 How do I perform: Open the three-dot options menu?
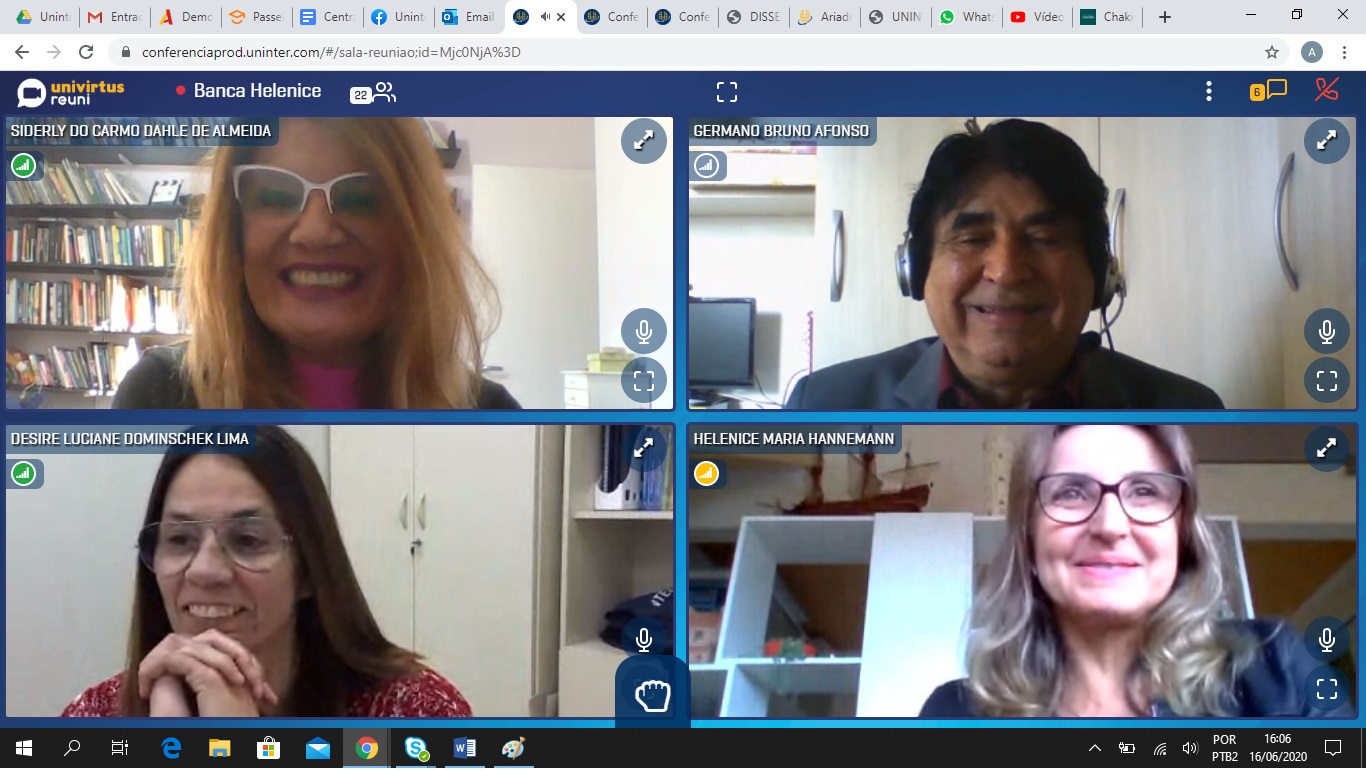click(x=1208, y=92)
